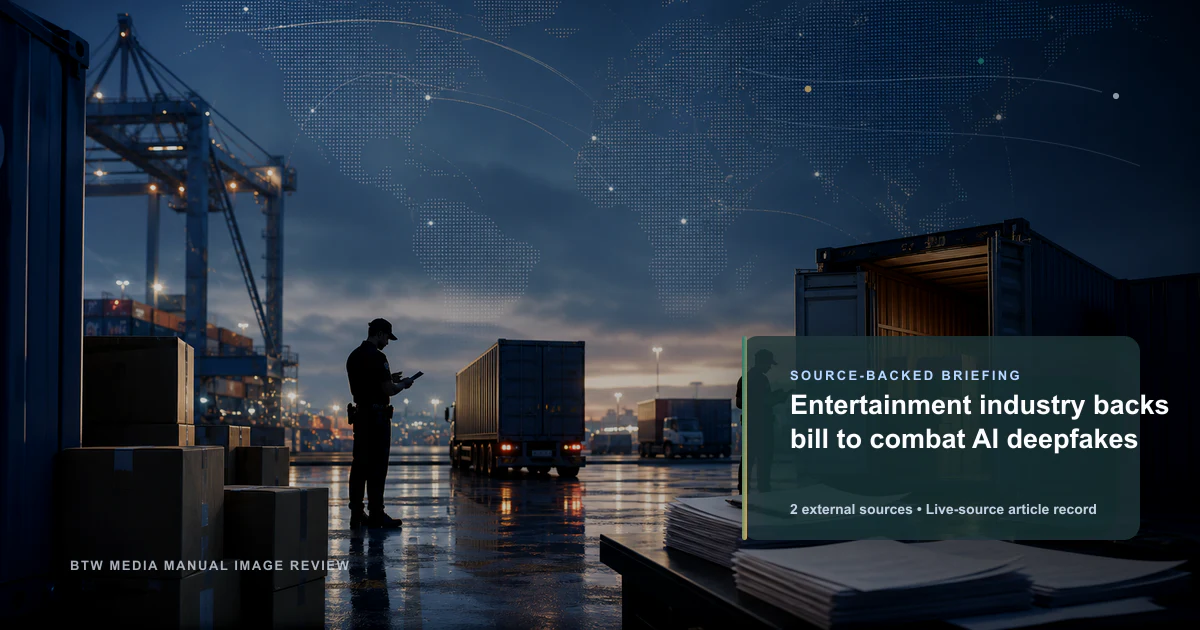
Task: Click the BTW MEDIA MANUAL IMAGE REVIEW watermark
Action: pyautogui.click(x=210, y=565)
